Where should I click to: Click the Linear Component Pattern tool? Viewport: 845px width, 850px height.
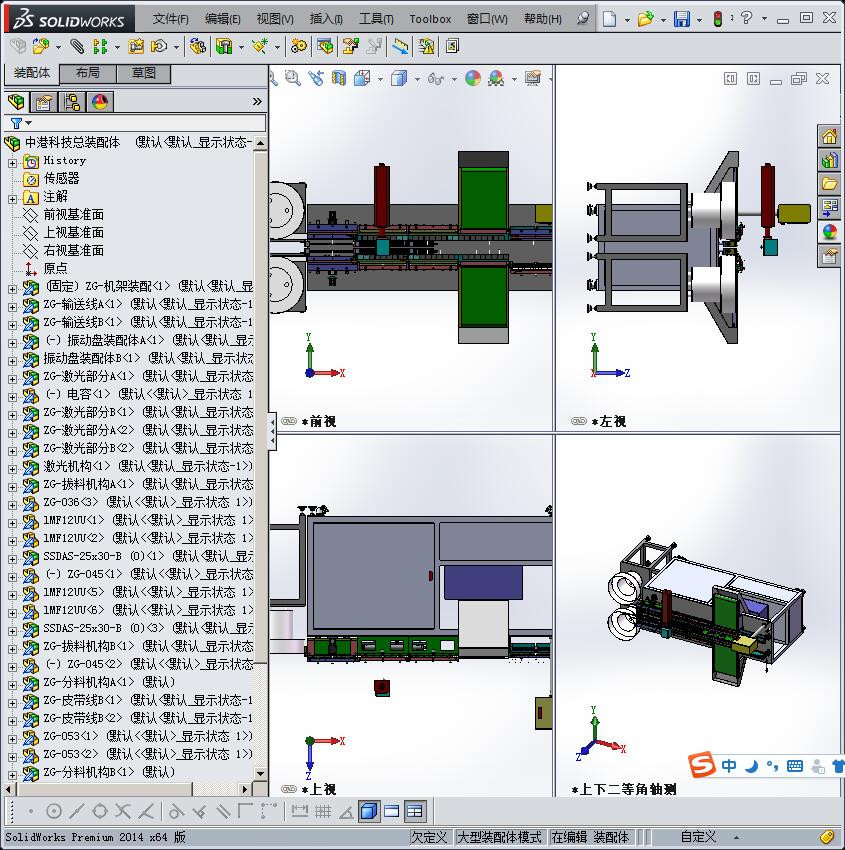(100, 46)
